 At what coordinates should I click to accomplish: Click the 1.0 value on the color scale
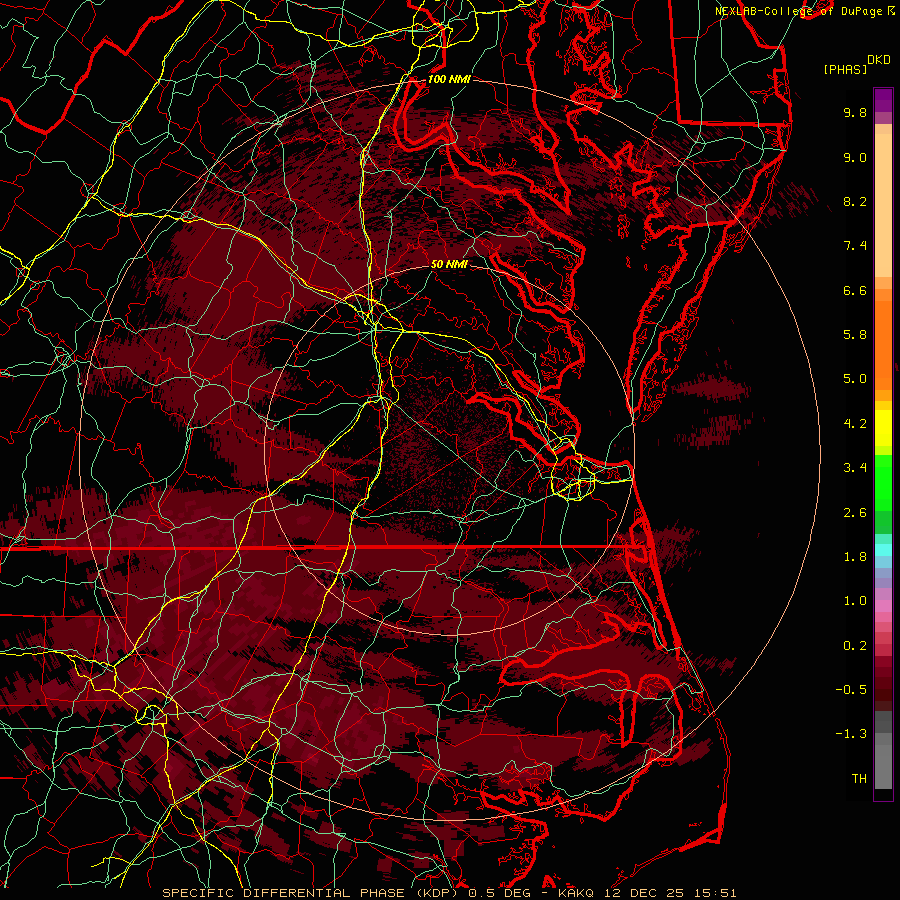coord(855,601)
